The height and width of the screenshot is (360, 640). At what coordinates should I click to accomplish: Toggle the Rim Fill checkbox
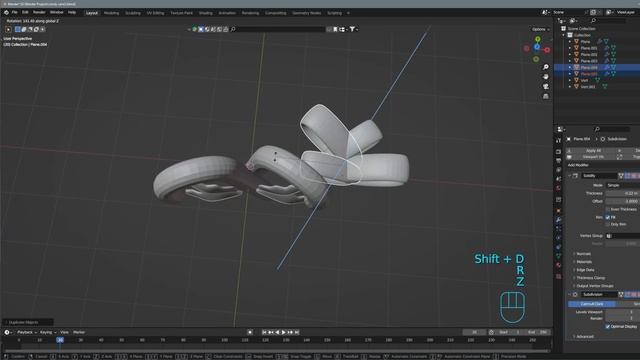[x=608, y=218]
